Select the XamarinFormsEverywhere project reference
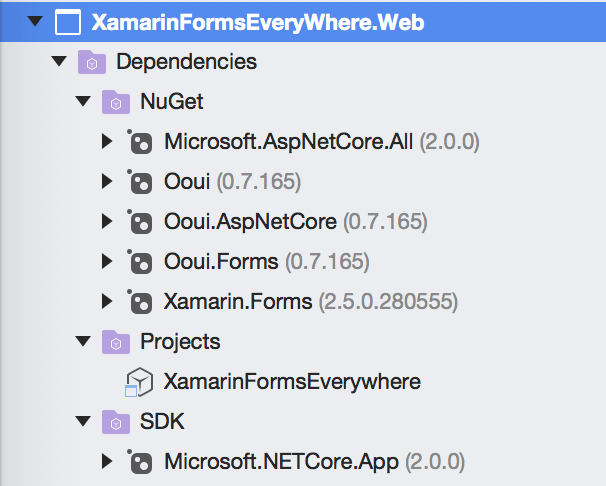This screenshot has height=486, width=606. pyautogui.click(x=293, y=382)
